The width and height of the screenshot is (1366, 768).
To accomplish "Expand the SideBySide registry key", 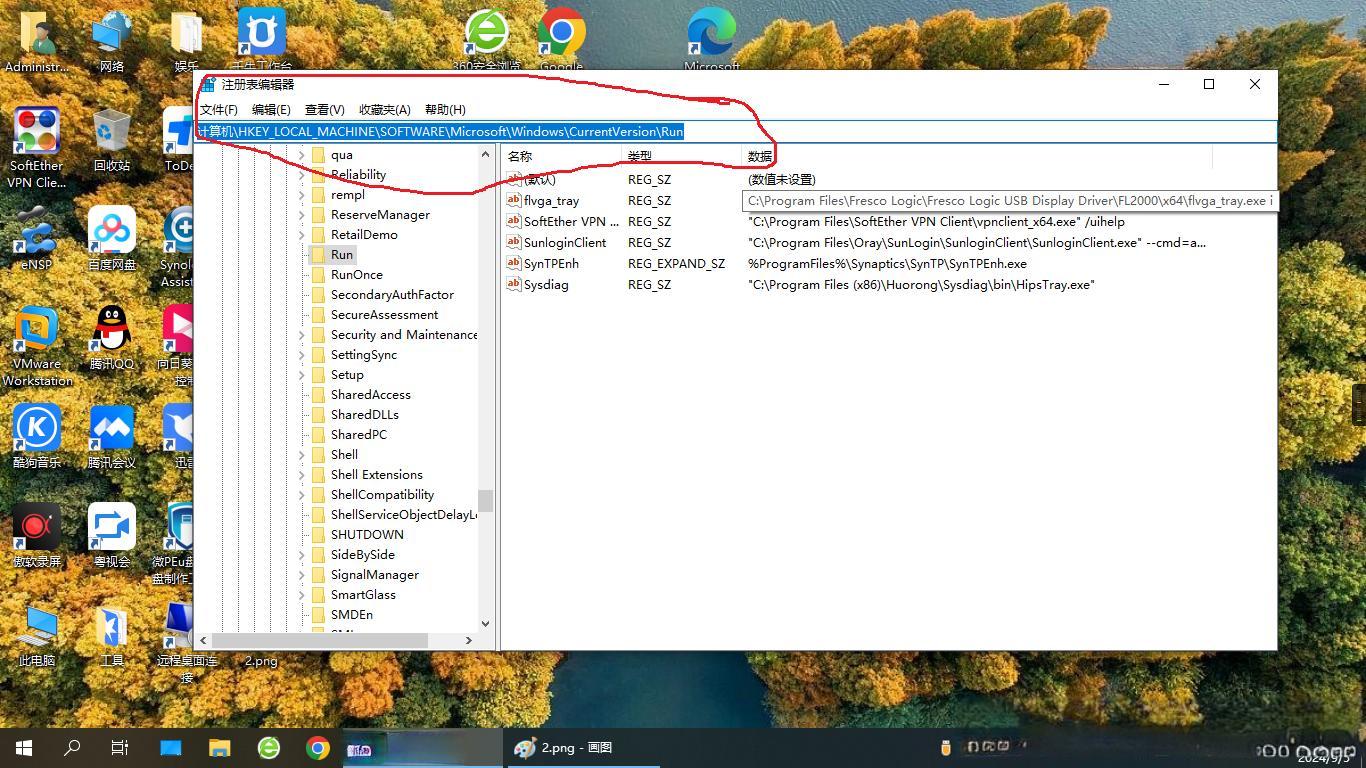I will (x=302, y=555).
